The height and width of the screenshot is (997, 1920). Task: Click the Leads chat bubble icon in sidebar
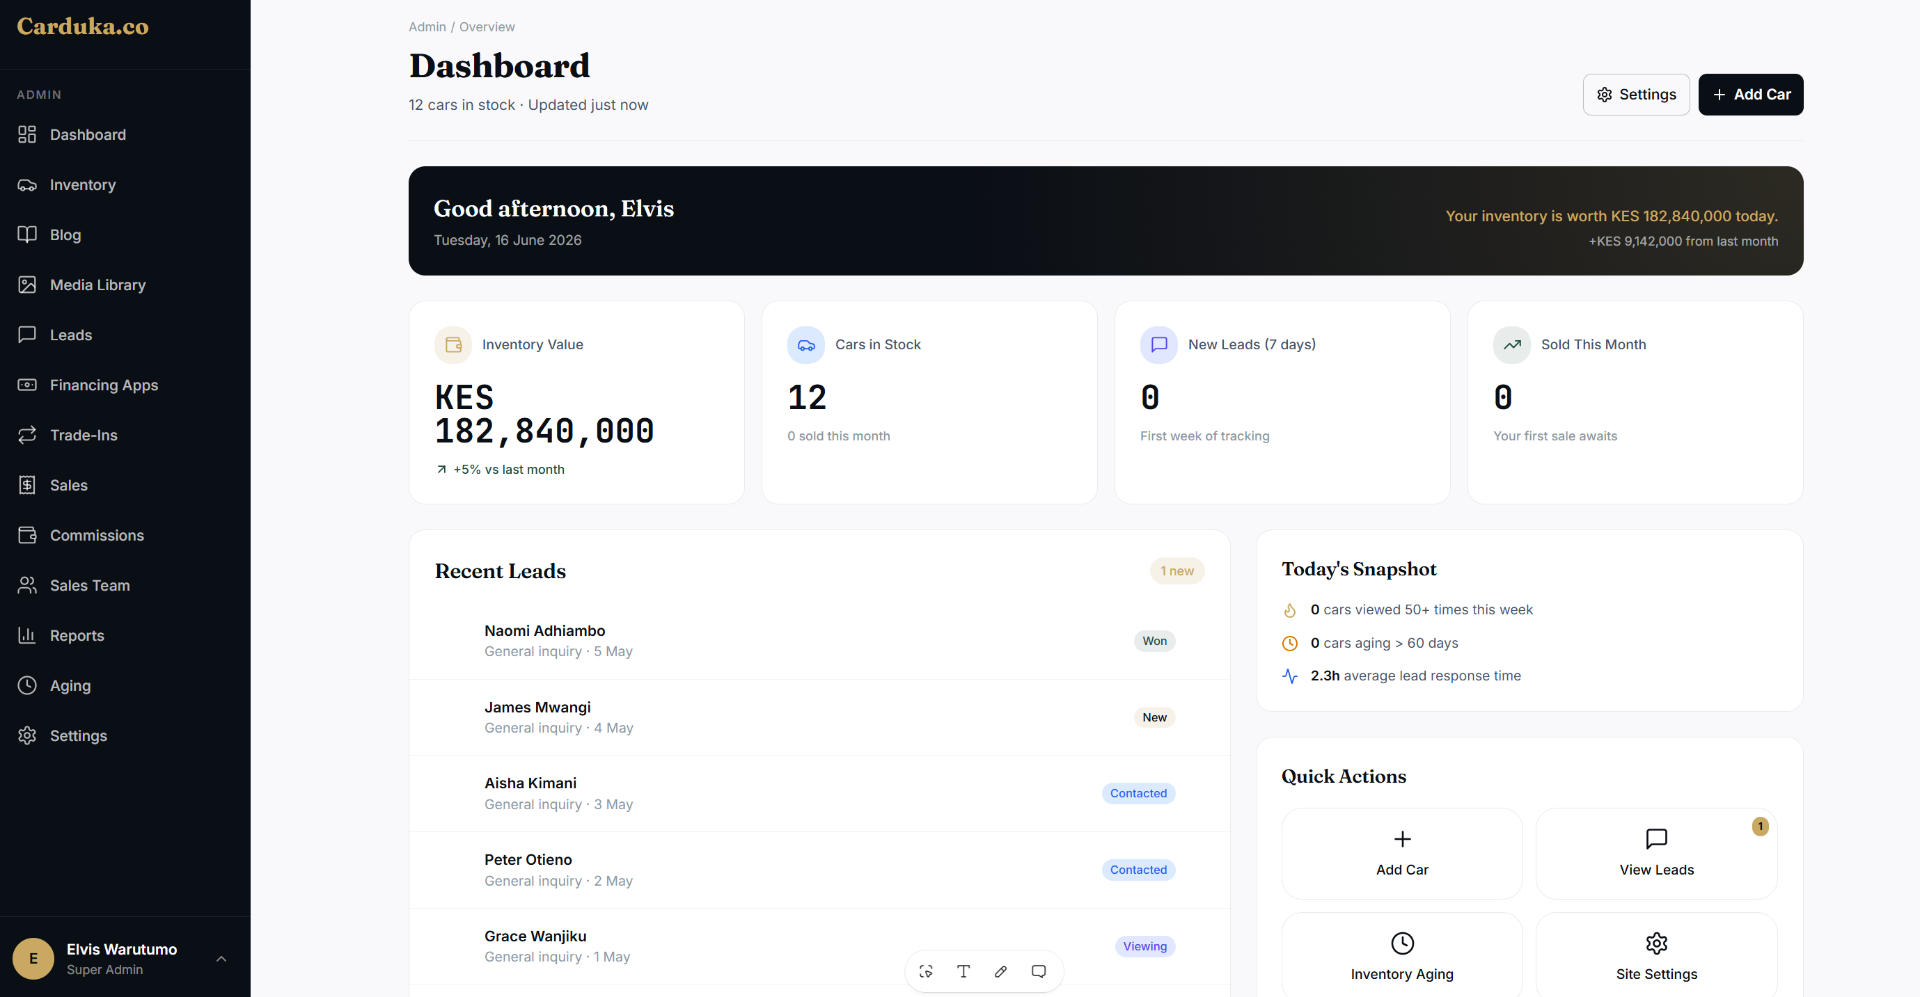click(27, 334)
